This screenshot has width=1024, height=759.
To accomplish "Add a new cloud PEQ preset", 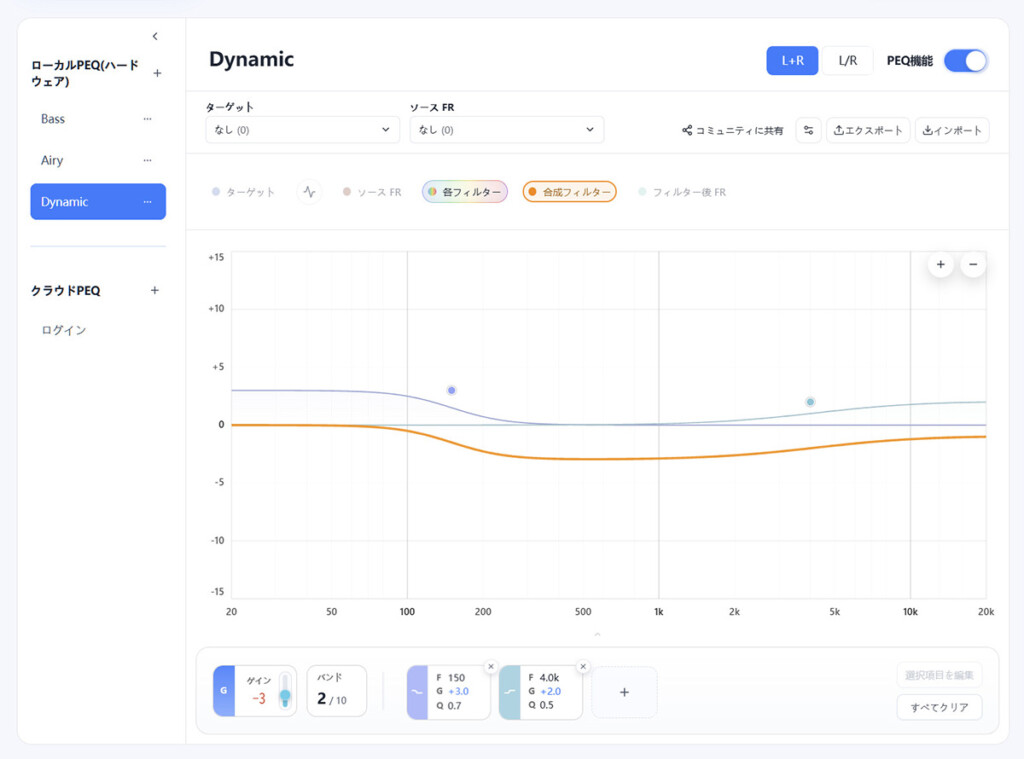I will (155, 290).
